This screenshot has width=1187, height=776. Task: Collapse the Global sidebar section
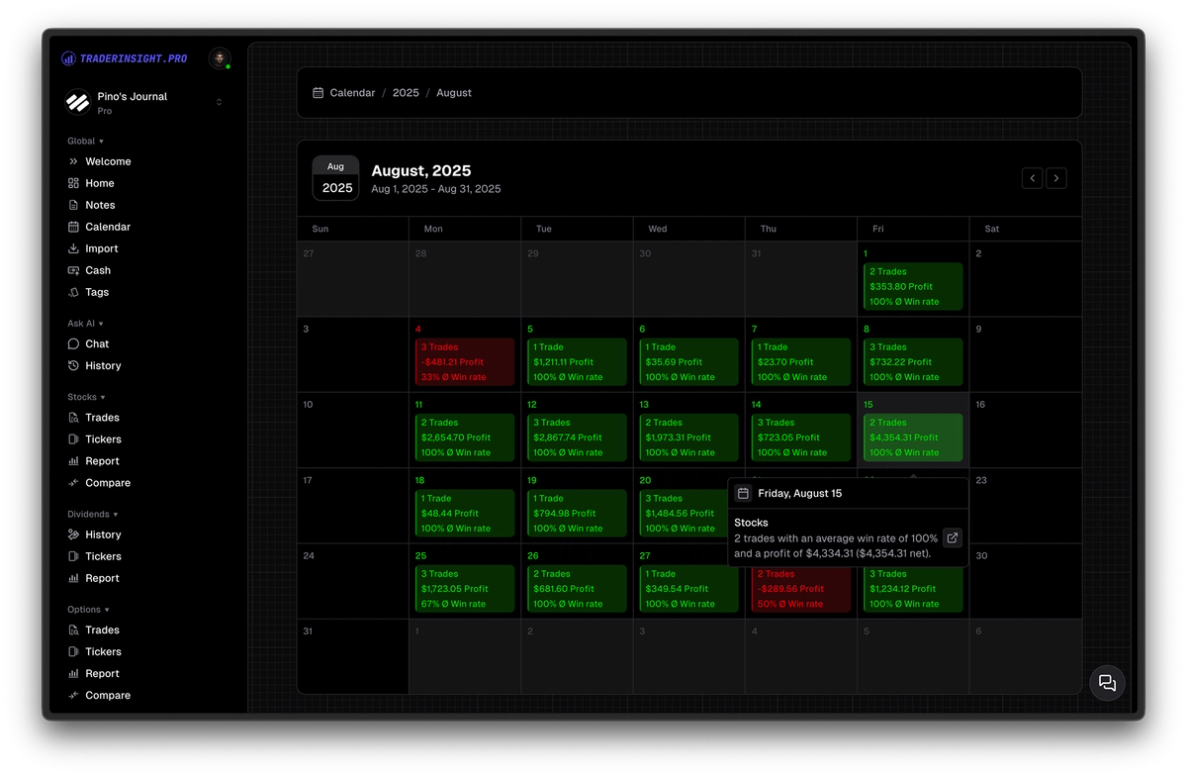coord(85,141)
